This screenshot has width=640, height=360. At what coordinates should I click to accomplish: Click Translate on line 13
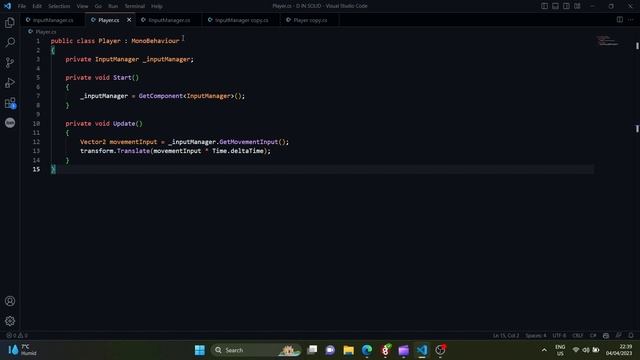133,151
